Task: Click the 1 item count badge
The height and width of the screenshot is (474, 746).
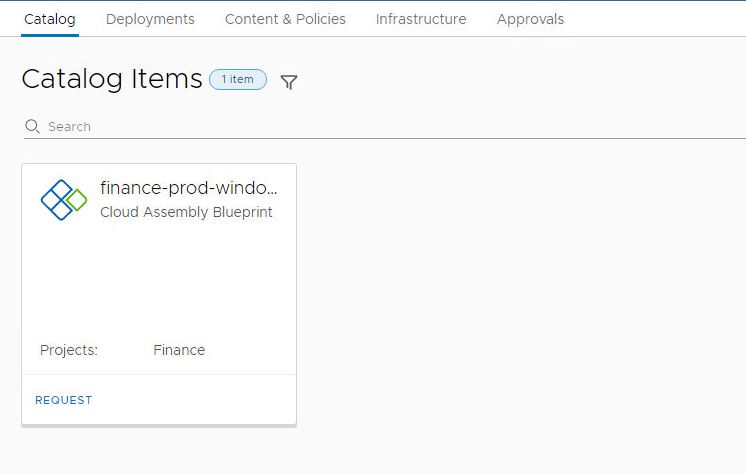Action: tap(238, 80)
